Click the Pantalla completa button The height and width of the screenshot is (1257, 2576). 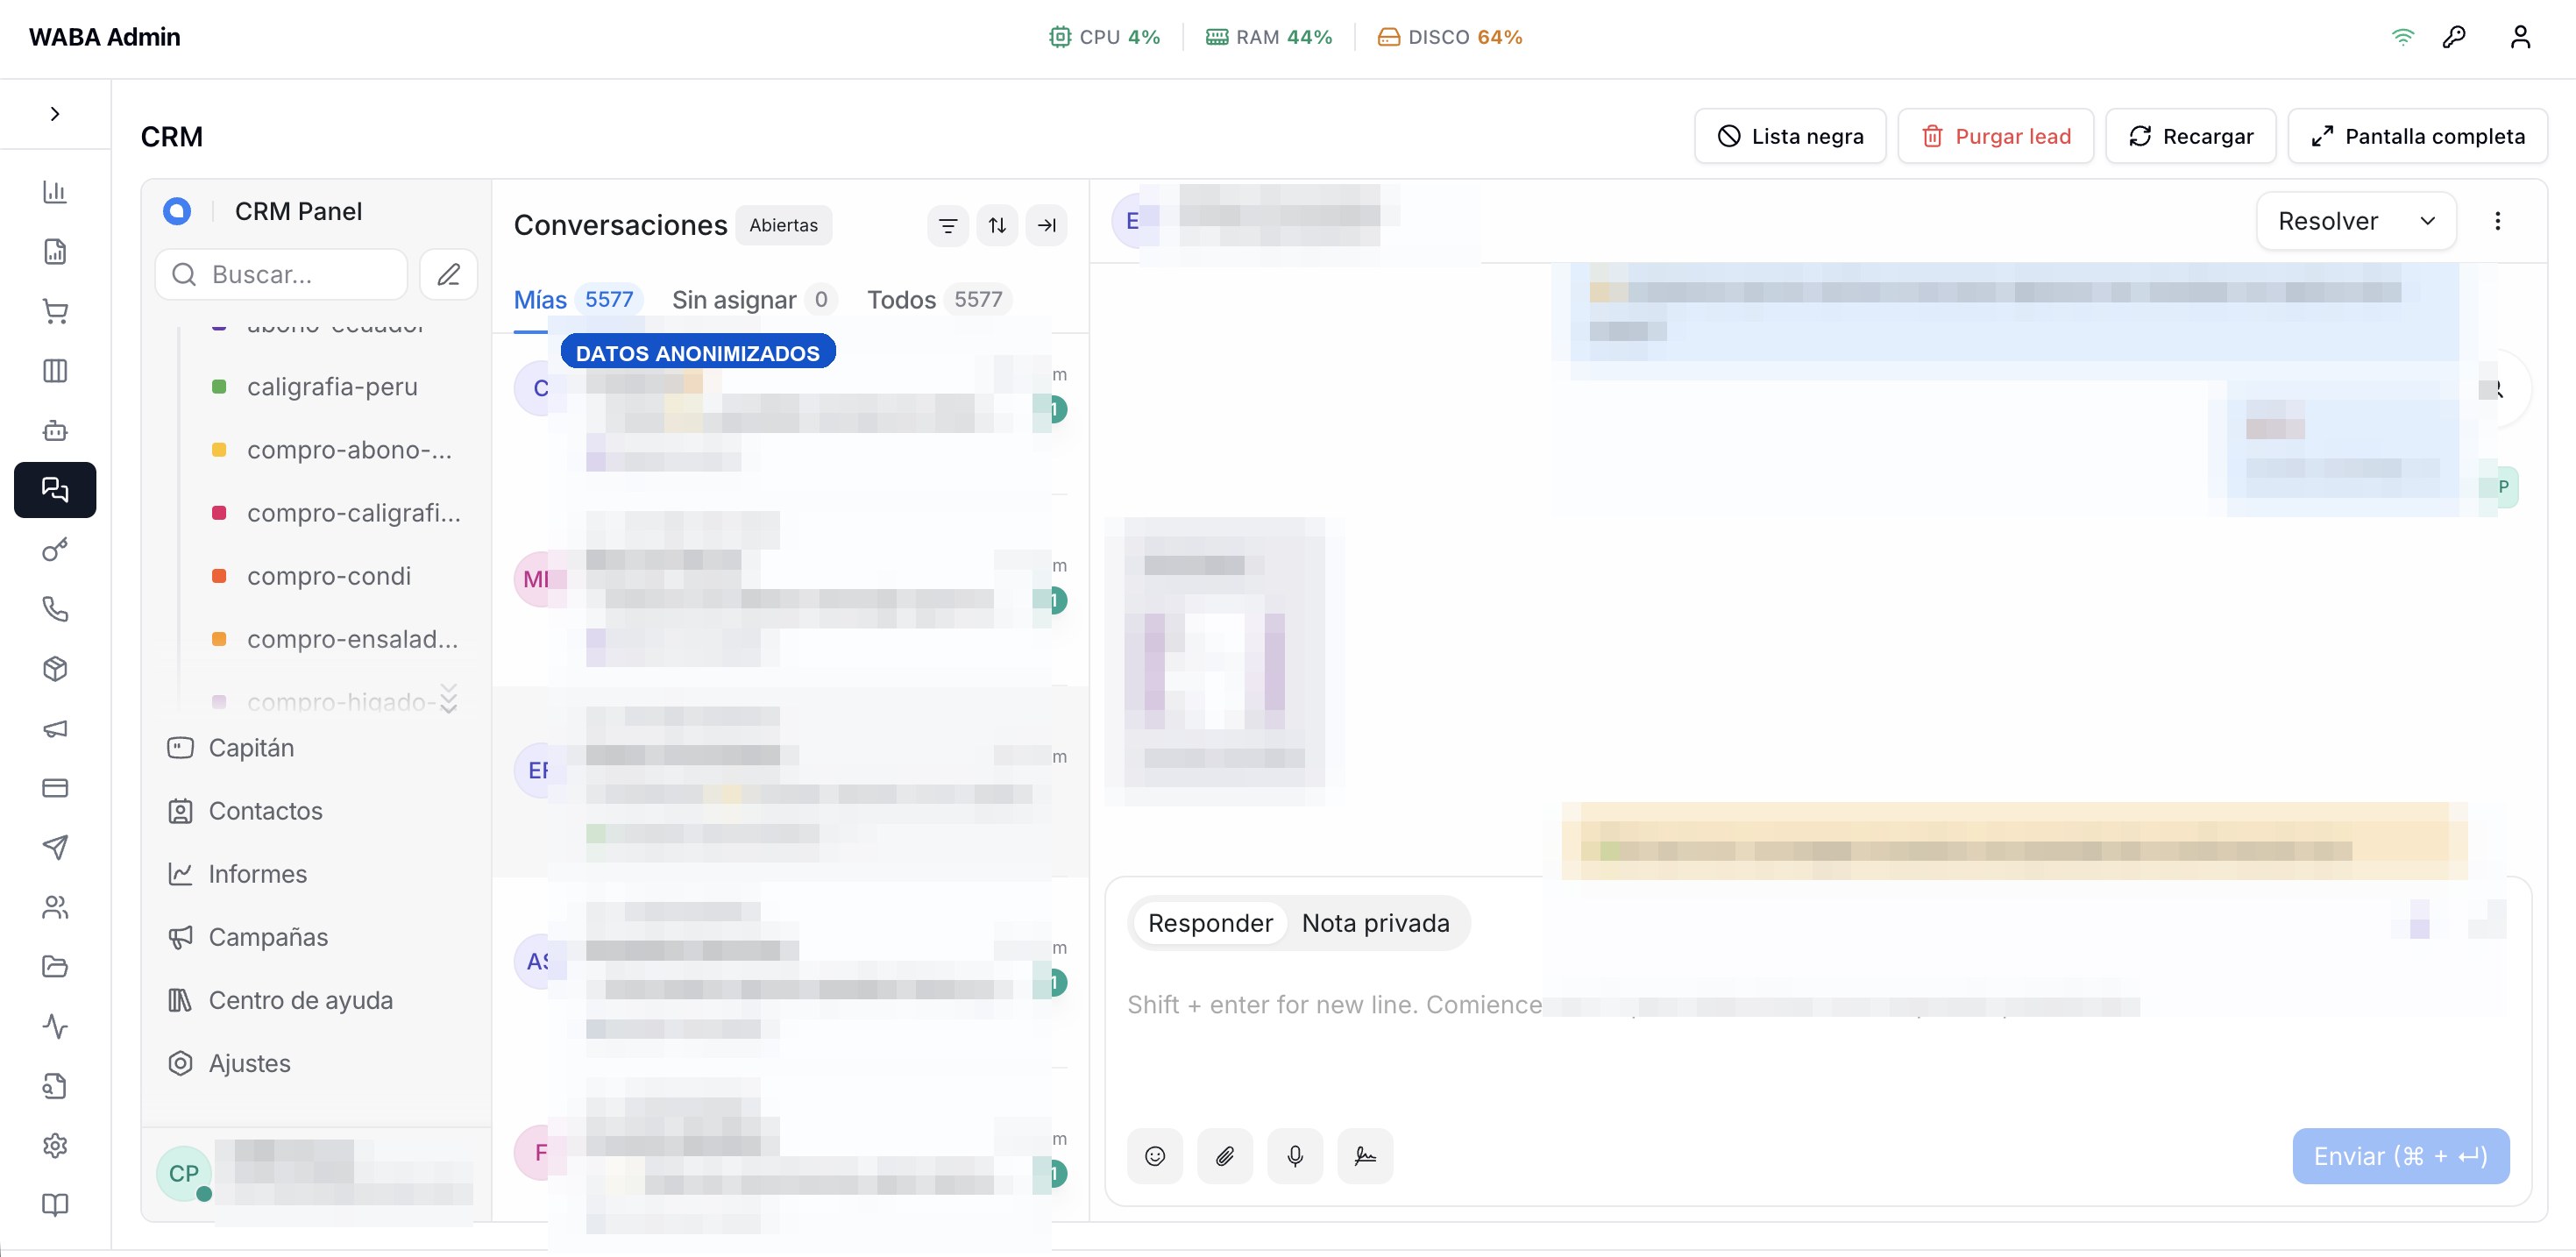pos(2418,136)
